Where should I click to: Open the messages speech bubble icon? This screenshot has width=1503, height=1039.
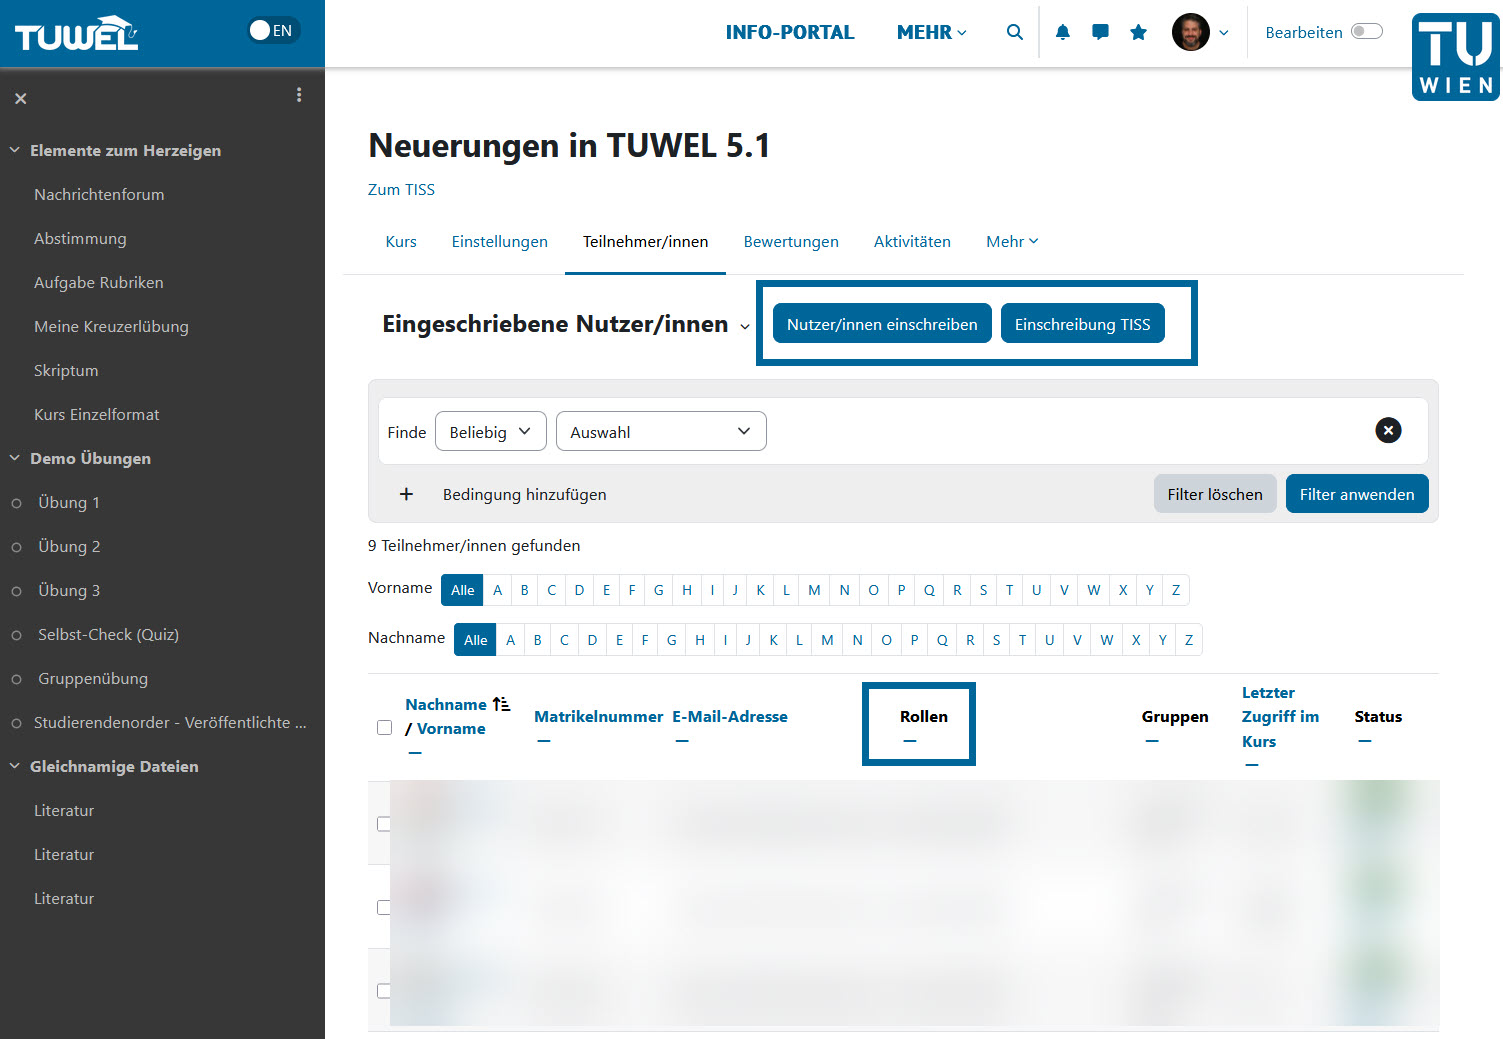[x=1100, y=32]
